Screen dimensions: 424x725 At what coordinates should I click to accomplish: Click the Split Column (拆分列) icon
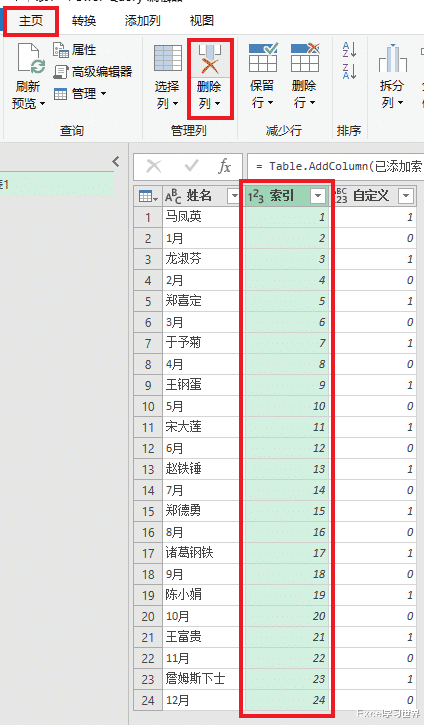click(x=393, y=59)
